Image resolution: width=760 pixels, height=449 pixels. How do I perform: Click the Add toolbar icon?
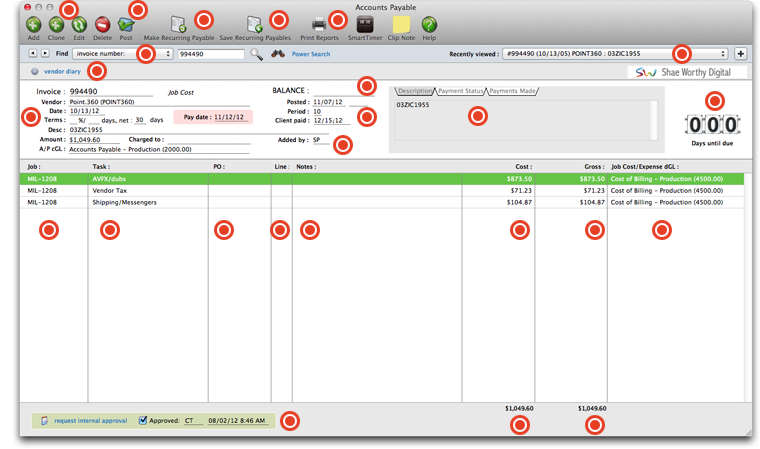[33, 24]
